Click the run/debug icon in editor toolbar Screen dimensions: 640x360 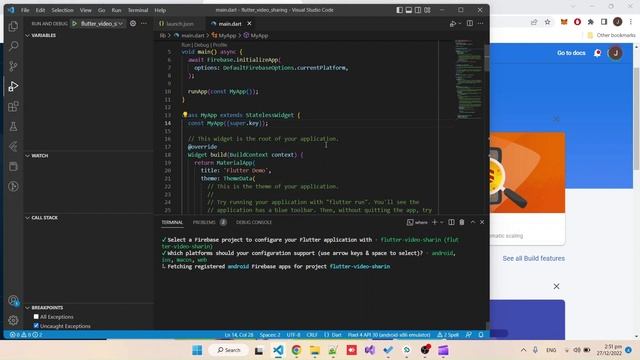coord(452,24)
